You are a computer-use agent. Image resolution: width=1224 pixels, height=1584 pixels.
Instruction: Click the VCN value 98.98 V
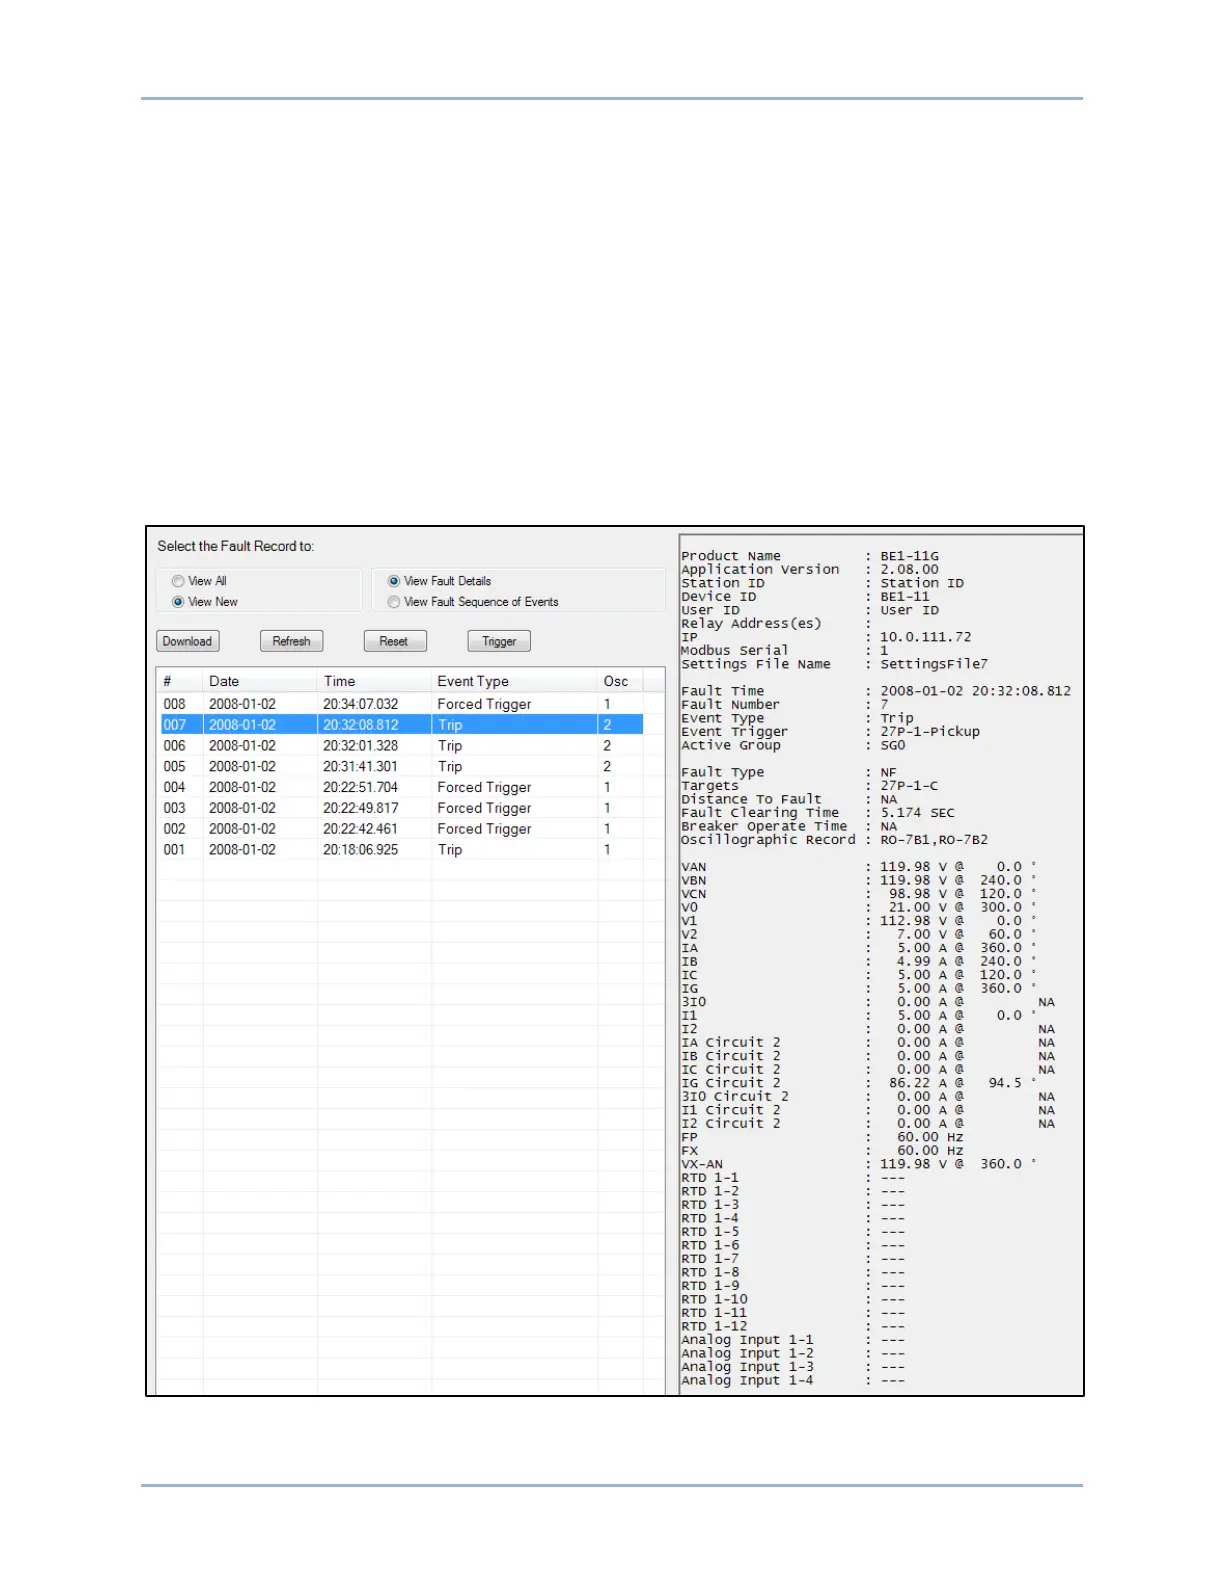(917, 894)
